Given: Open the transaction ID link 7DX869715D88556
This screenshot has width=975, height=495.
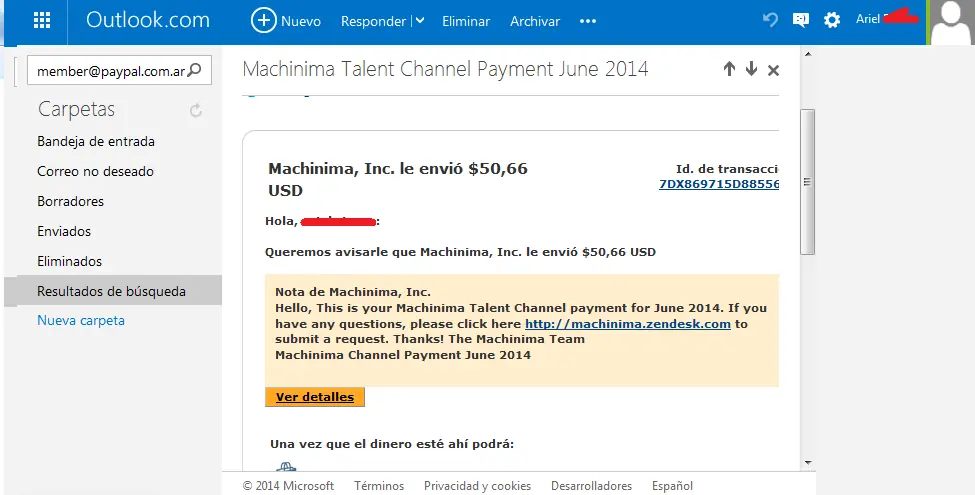Looking at the screenshot, I should click(719, 184).
